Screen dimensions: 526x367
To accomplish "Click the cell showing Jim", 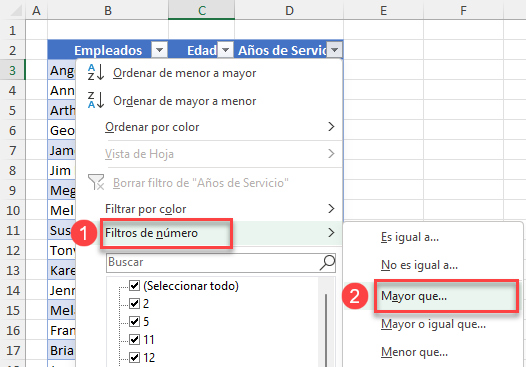I will (x=62, y=170).
